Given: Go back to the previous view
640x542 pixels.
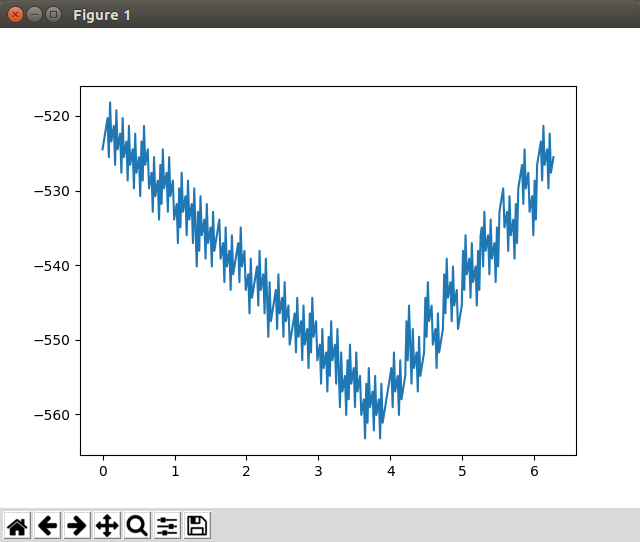Looking at the screenshot, I should click(x=47, y=526).
